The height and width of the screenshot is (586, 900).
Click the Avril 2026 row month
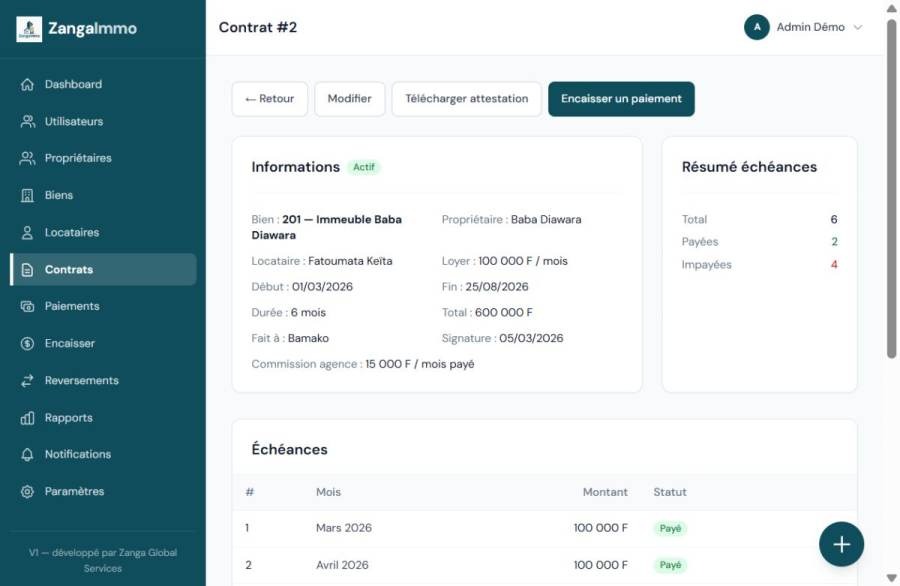tap(342, 565)
